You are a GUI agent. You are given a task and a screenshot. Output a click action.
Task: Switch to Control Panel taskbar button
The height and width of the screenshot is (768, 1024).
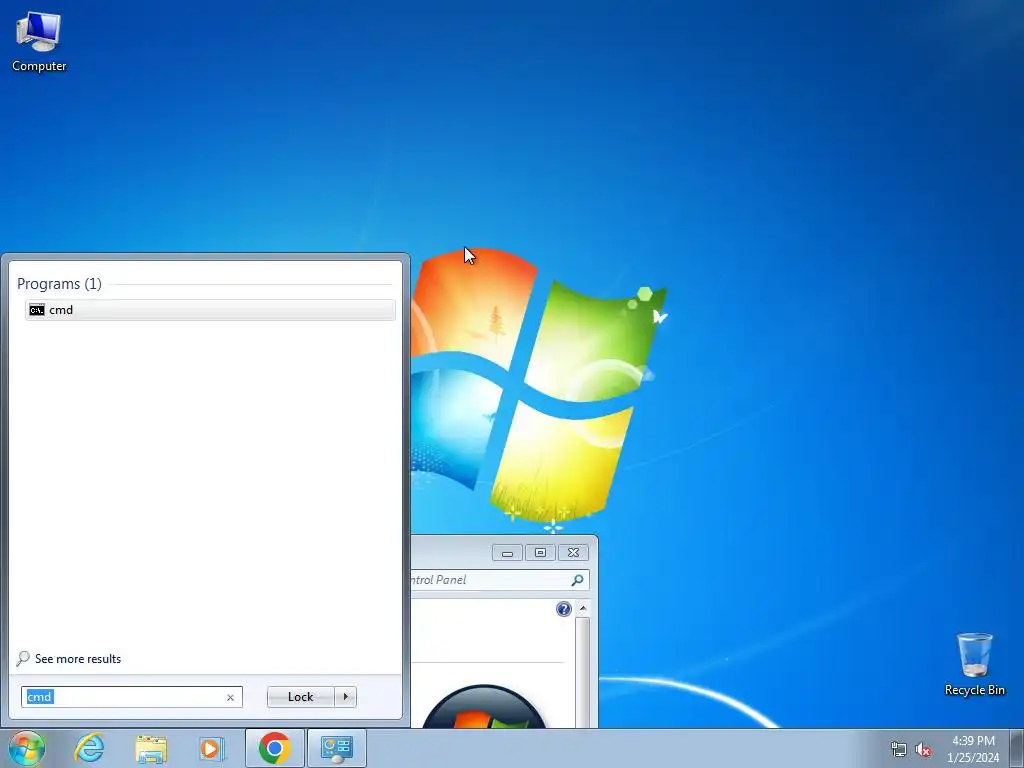[x=336, y=748]
